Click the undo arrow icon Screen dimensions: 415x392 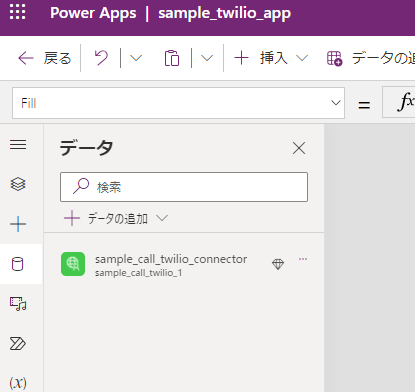coord(101,58)
